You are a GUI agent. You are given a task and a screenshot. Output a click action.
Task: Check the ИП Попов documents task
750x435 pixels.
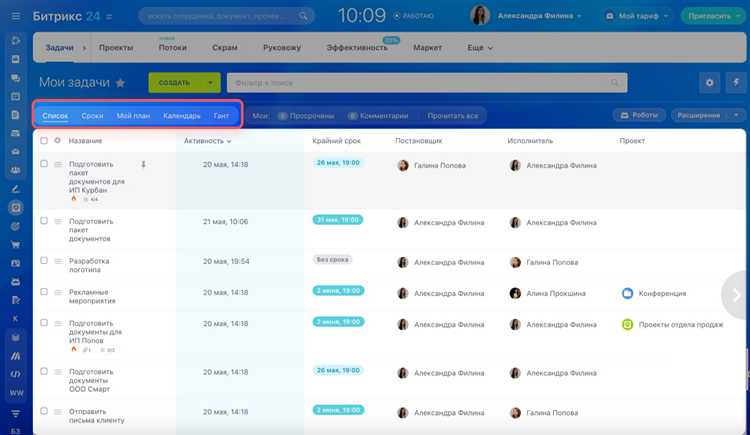click(x=44, y=323)
